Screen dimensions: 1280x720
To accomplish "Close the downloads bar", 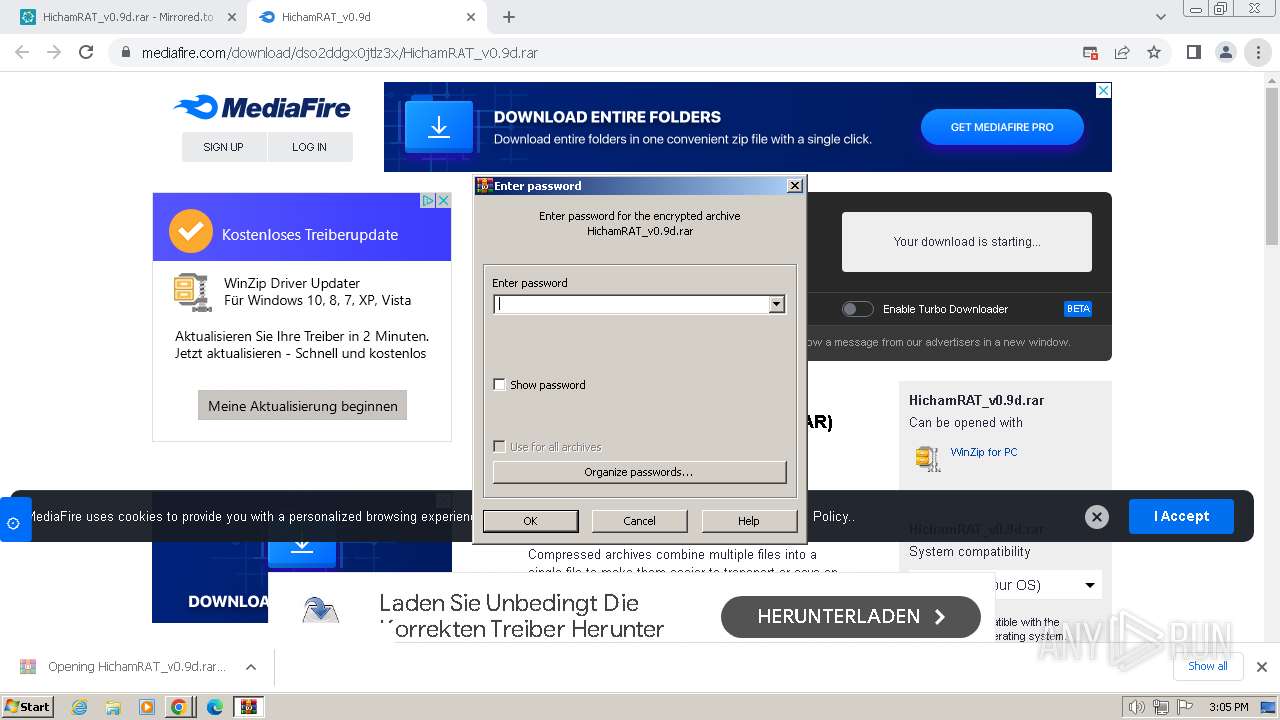I will (1262, 667).
